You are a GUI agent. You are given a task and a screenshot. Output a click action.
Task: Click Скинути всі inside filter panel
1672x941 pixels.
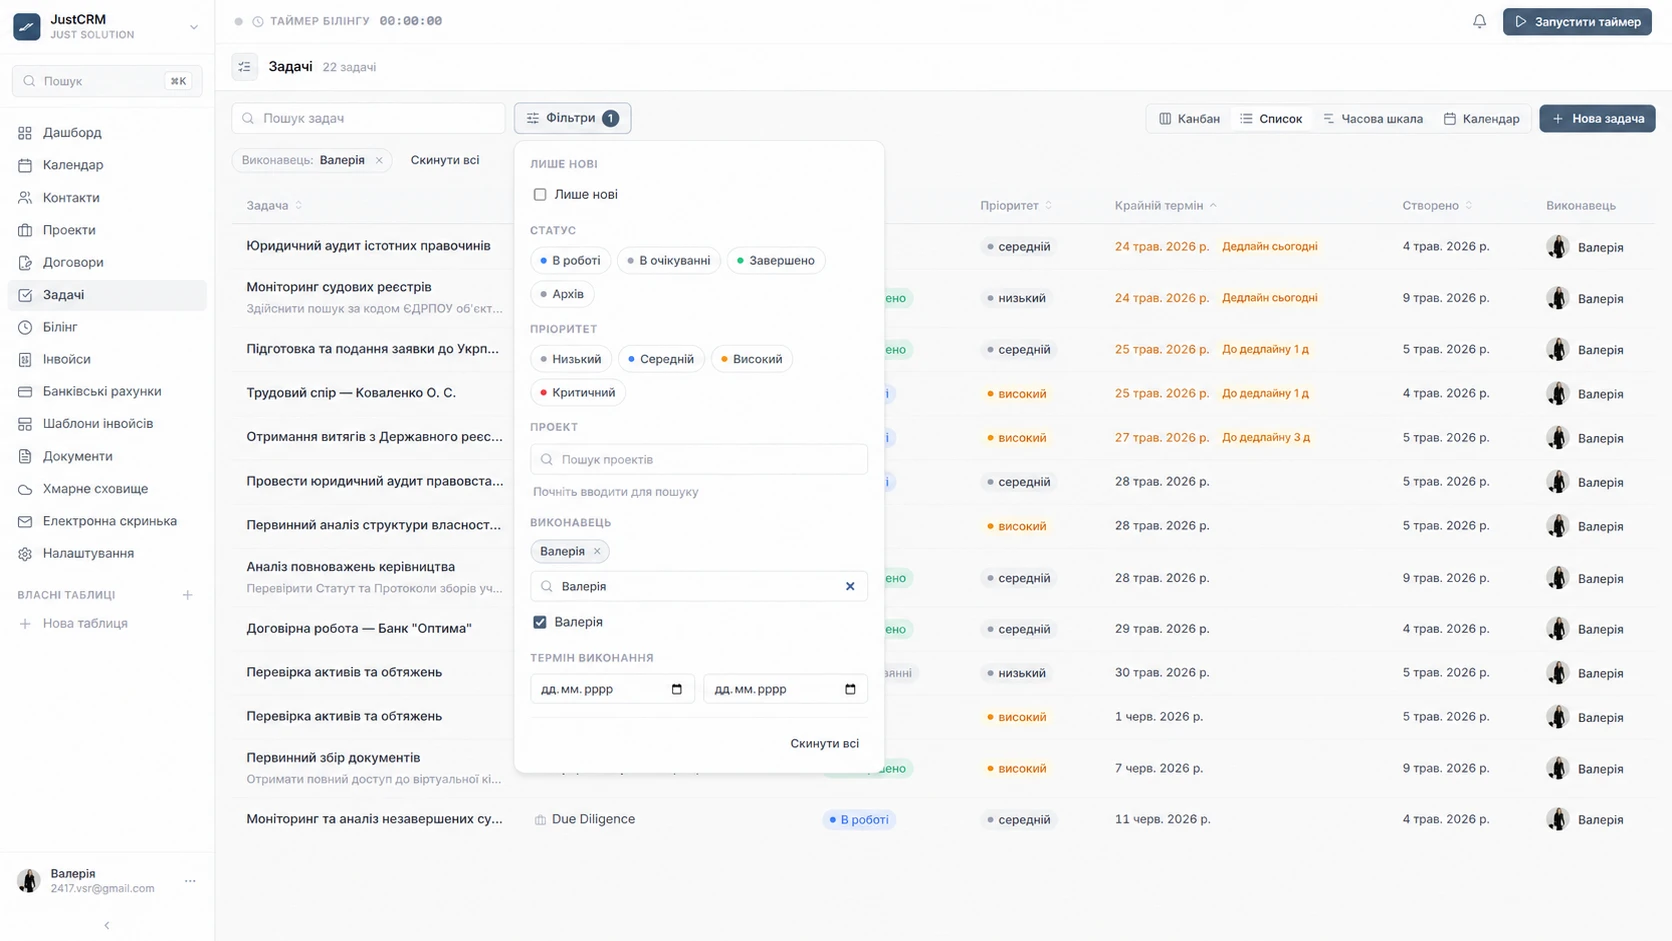824,743
